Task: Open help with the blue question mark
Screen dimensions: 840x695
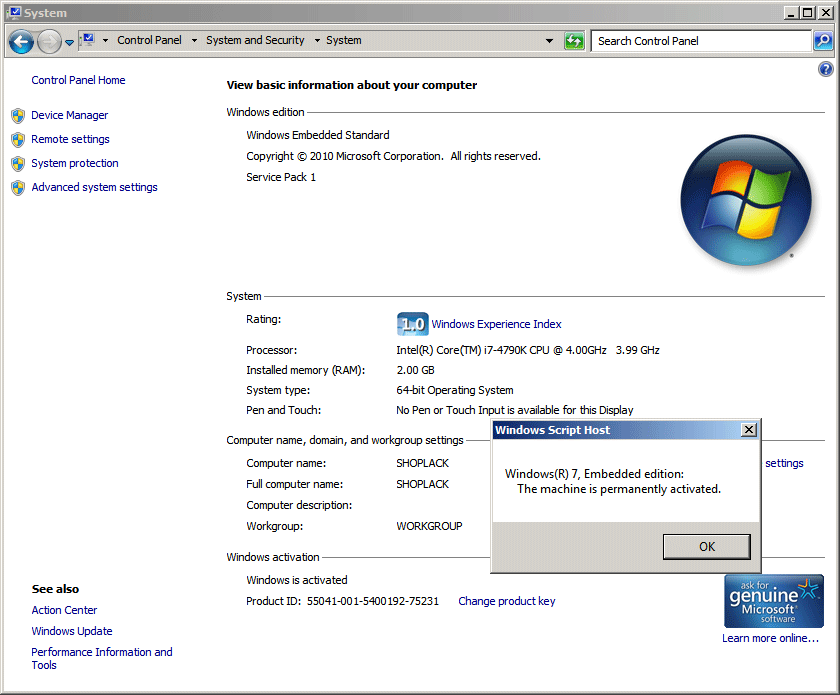Action: click(x=825, y=69)
